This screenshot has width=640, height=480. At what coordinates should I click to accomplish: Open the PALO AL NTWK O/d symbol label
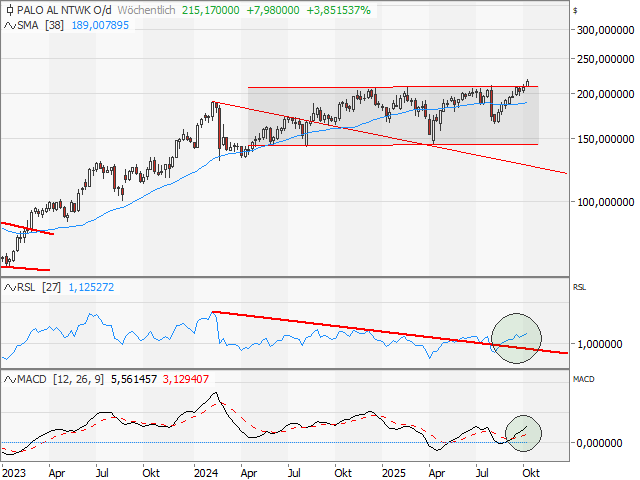point(58,8)
